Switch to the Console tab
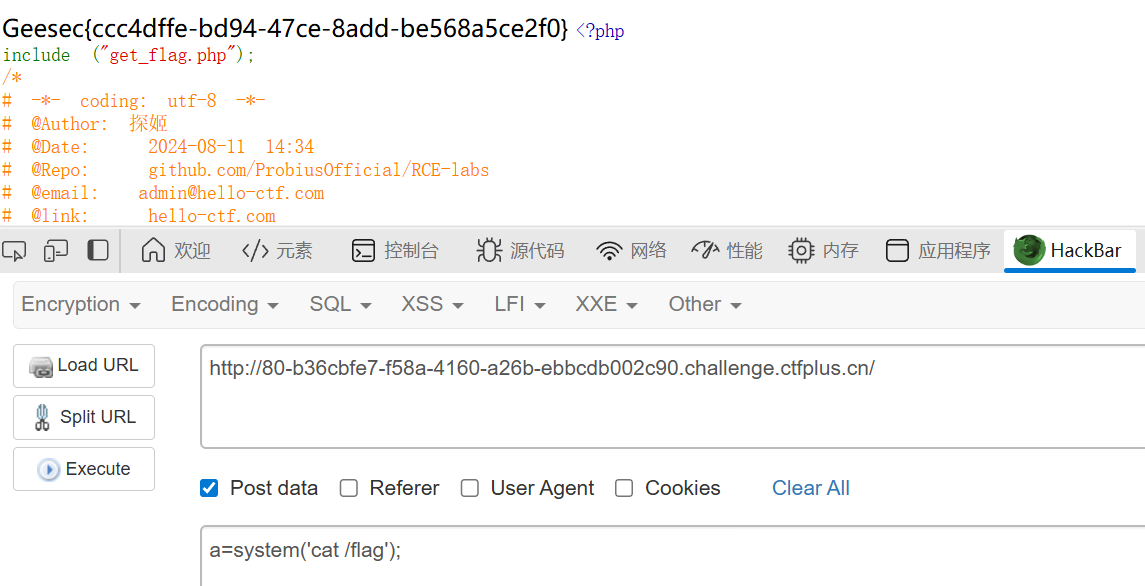The height and width of the screenshot is (586, 1145). pyautogui.click(x=395, y=250)
